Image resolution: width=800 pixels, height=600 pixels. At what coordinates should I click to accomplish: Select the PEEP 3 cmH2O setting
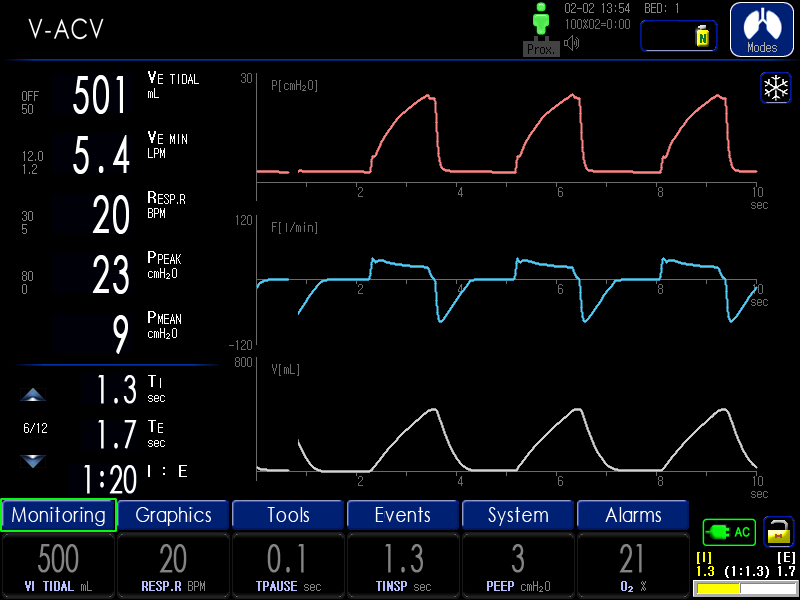tap(518, 566)
